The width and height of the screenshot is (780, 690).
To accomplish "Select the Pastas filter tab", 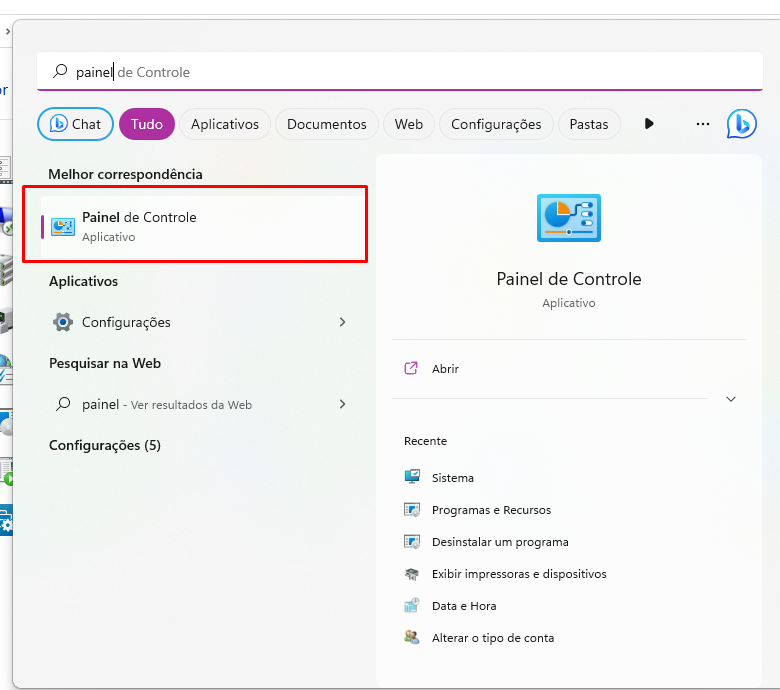I will [589, 124].
